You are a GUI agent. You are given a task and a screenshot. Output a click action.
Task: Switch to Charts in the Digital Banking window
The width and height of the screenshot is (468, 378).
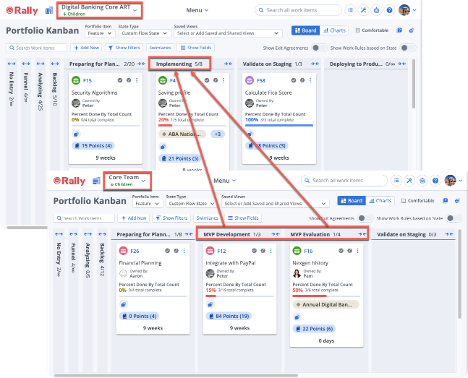(x=334, y=30)
